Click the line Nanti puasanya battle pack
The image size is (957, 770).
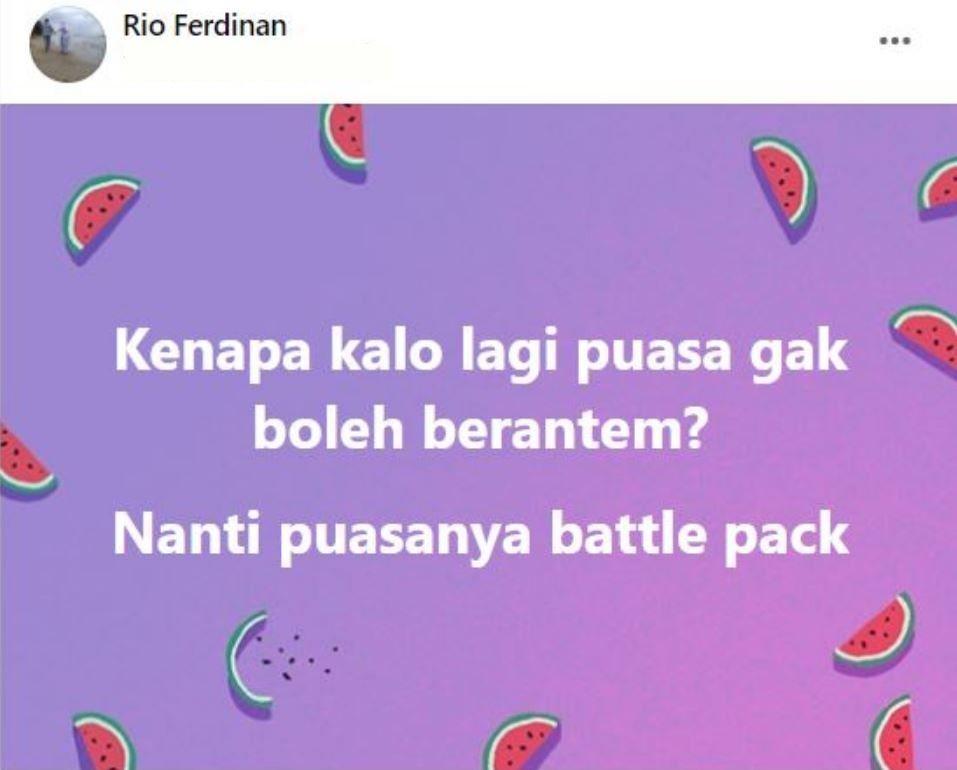coord(481,536)
